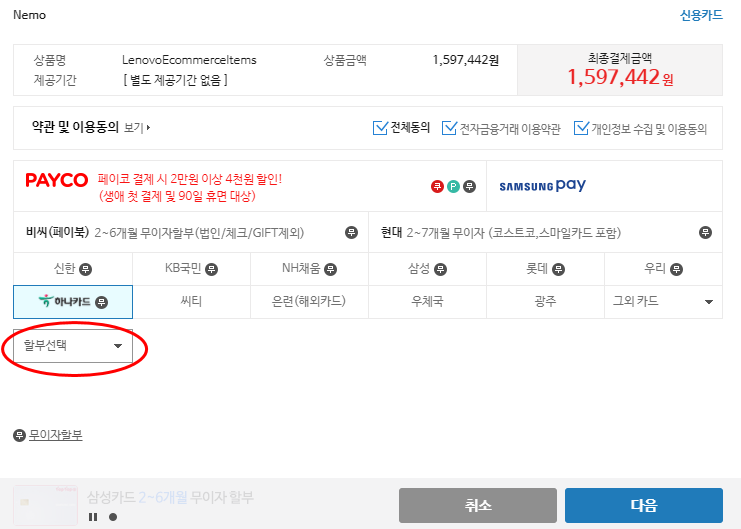Image resolution: width=741 pixels, height=529 pixels.
Task: Click green P point icon on PAYCO
Action: coord(453,187)
